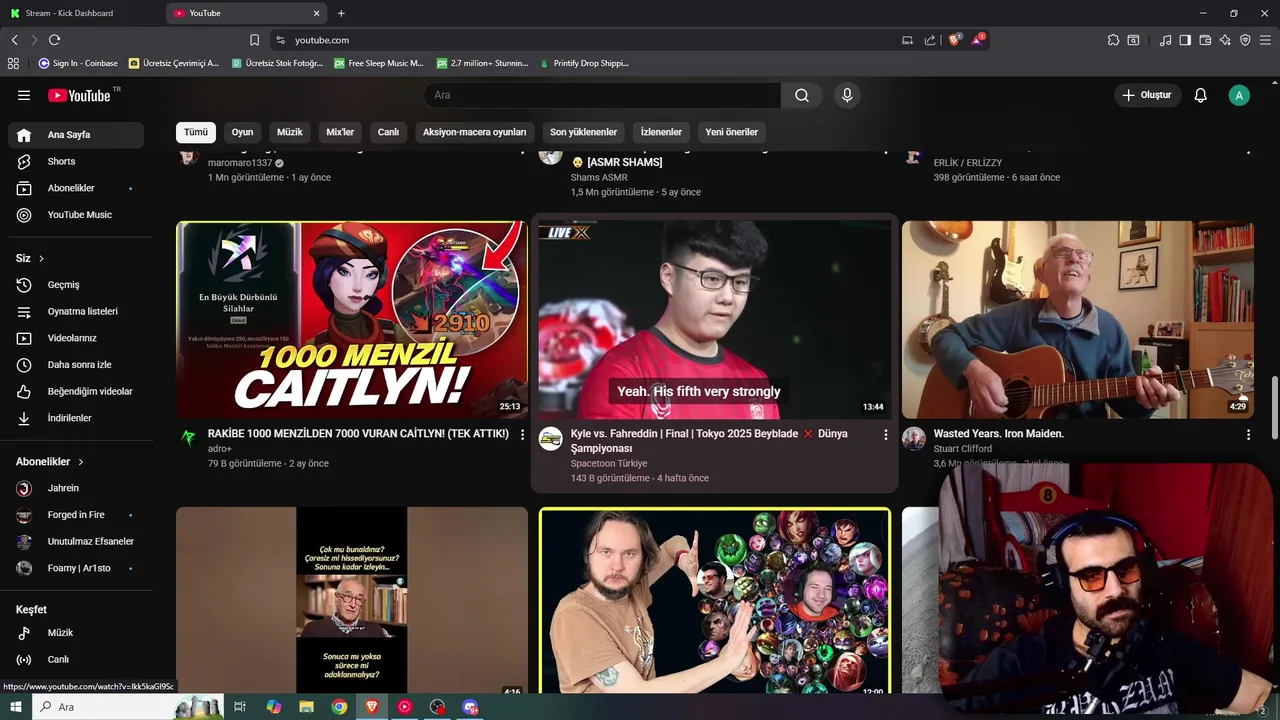
Task: Select the Son yüklenenler chip
Action: [x=584, y=132]
